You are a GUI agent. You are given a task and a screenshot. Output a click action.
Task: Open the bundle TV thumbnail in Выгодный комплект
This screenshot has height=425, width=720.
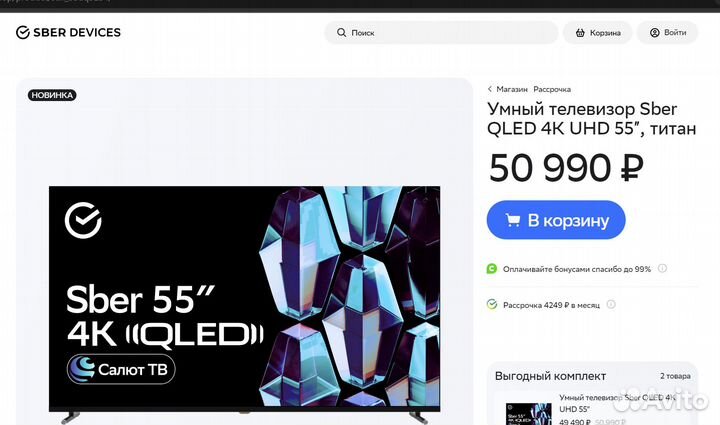click(x=529, y=414)
